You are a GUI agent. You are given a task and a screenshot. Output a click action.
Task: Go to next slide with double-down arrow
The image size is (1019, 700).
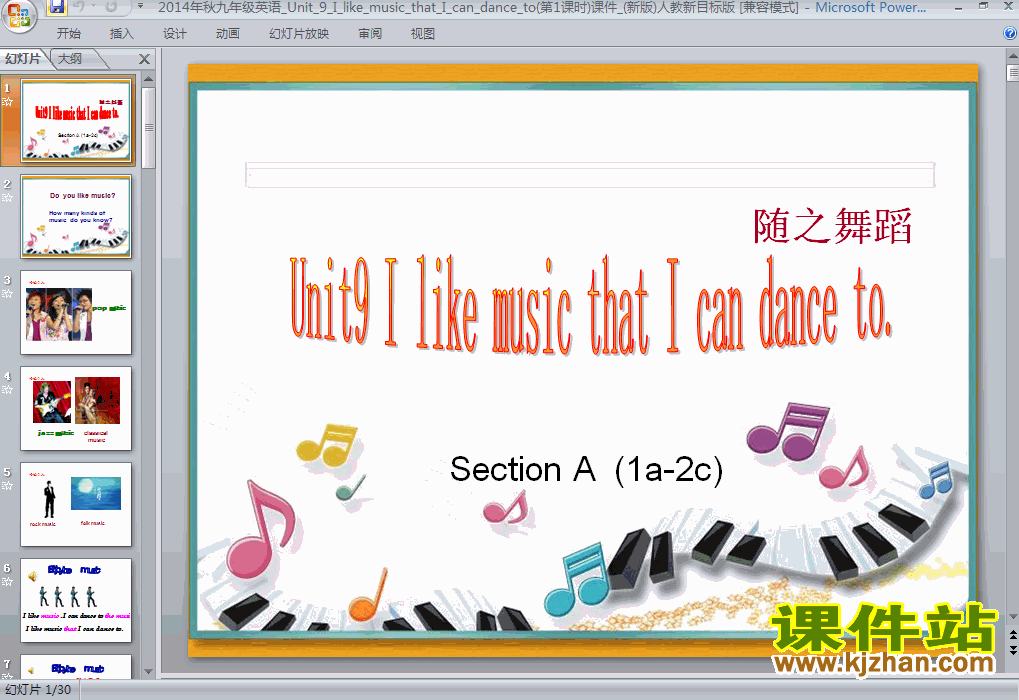(x=1013, y=649)
